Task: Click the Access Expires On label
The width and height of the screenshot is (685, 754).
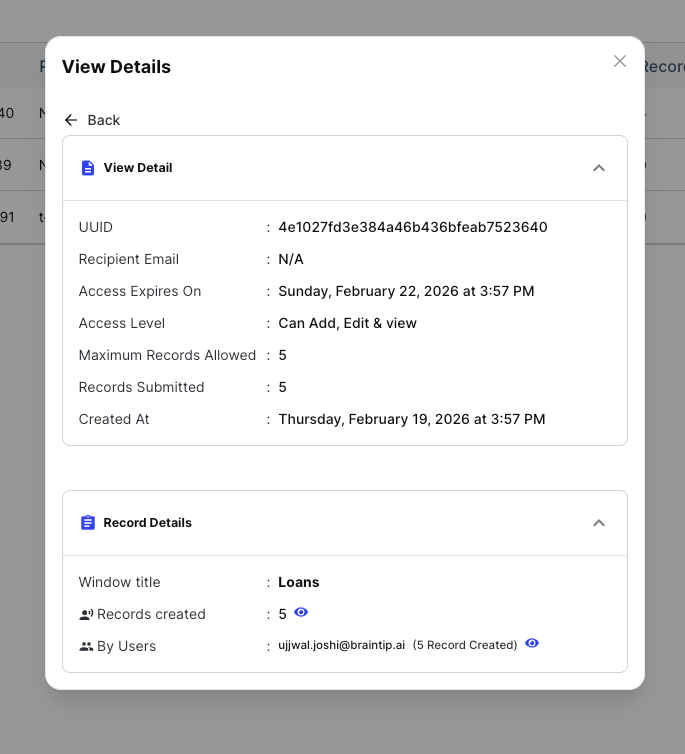Action: pos(140,291)
